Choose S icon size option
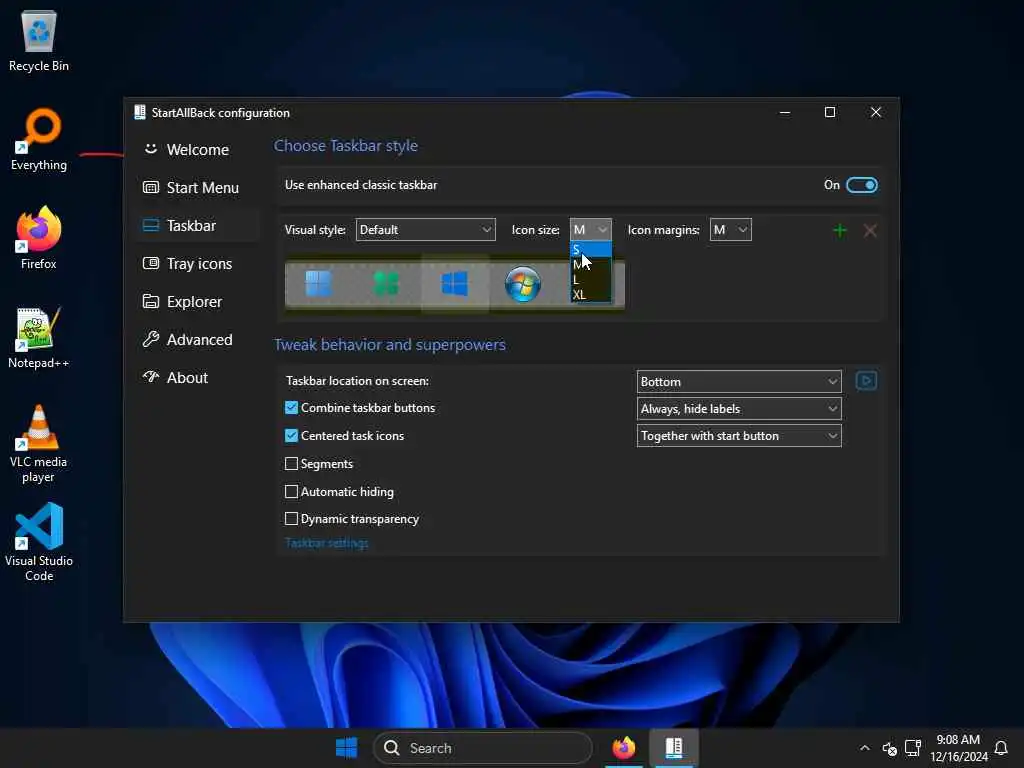Image resolution: width=1024 pixels, height=768 pixels. [590, 249]
